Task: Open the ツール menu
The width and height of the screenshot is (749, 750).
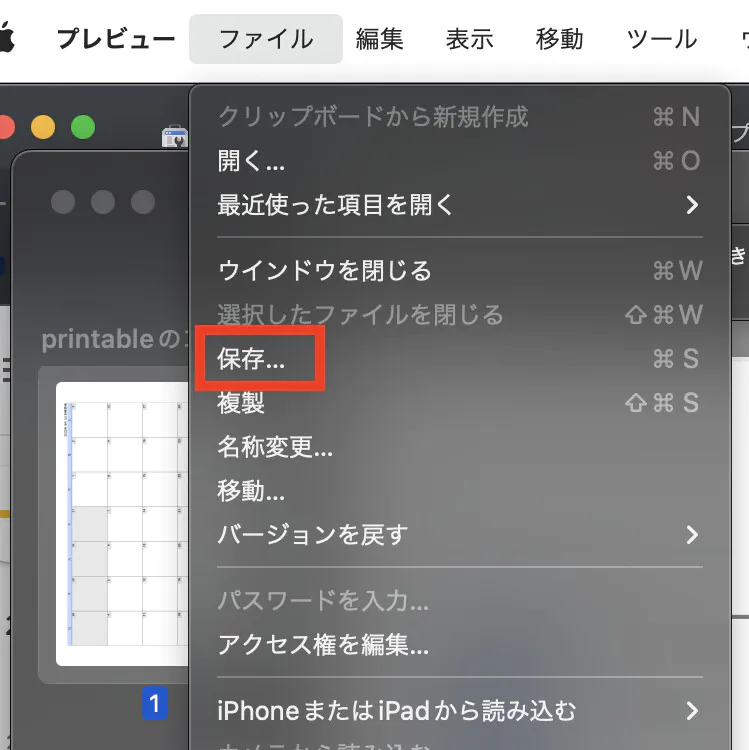Action: pos(661,39)
